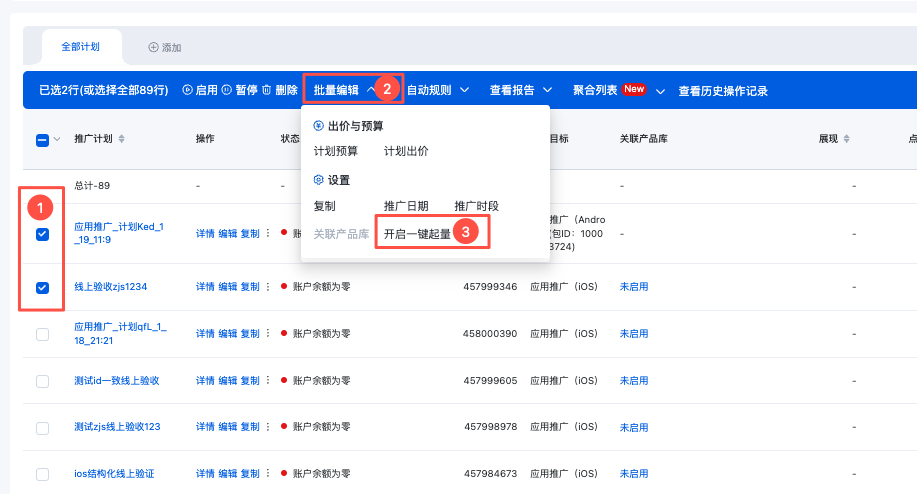Check the 测试zjs线上验收123 row checkbox
Screen dimensions: 917x494
(x=42, y=428)
